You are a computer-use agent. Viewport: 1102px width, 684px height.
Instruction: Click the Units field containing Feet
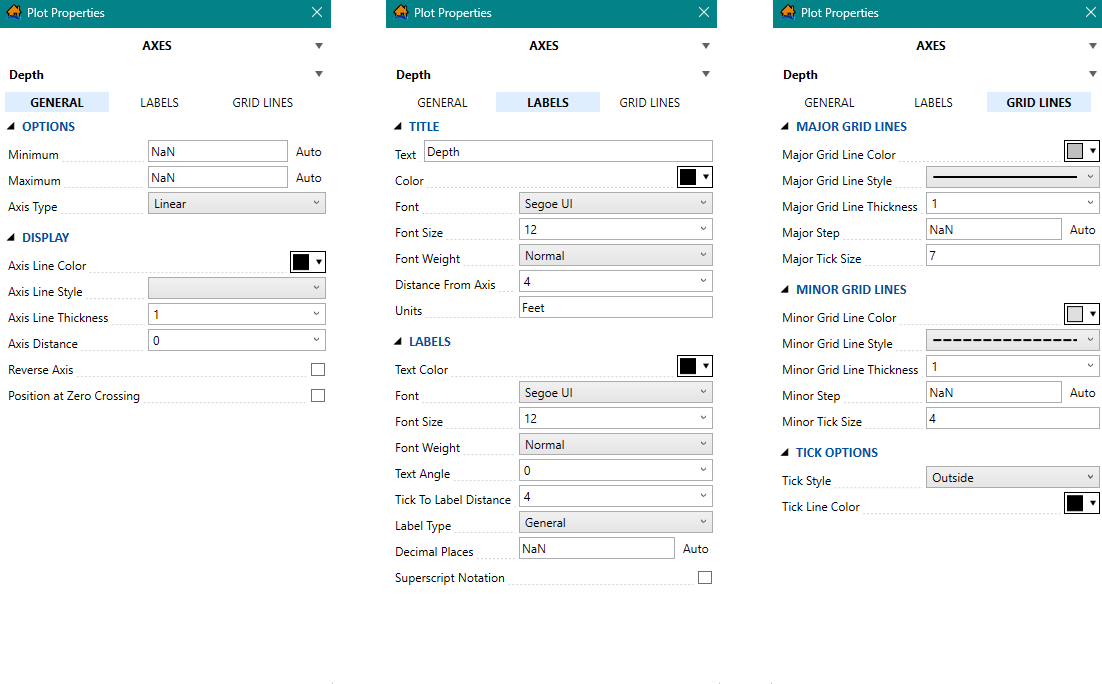[x=615, y=308]
